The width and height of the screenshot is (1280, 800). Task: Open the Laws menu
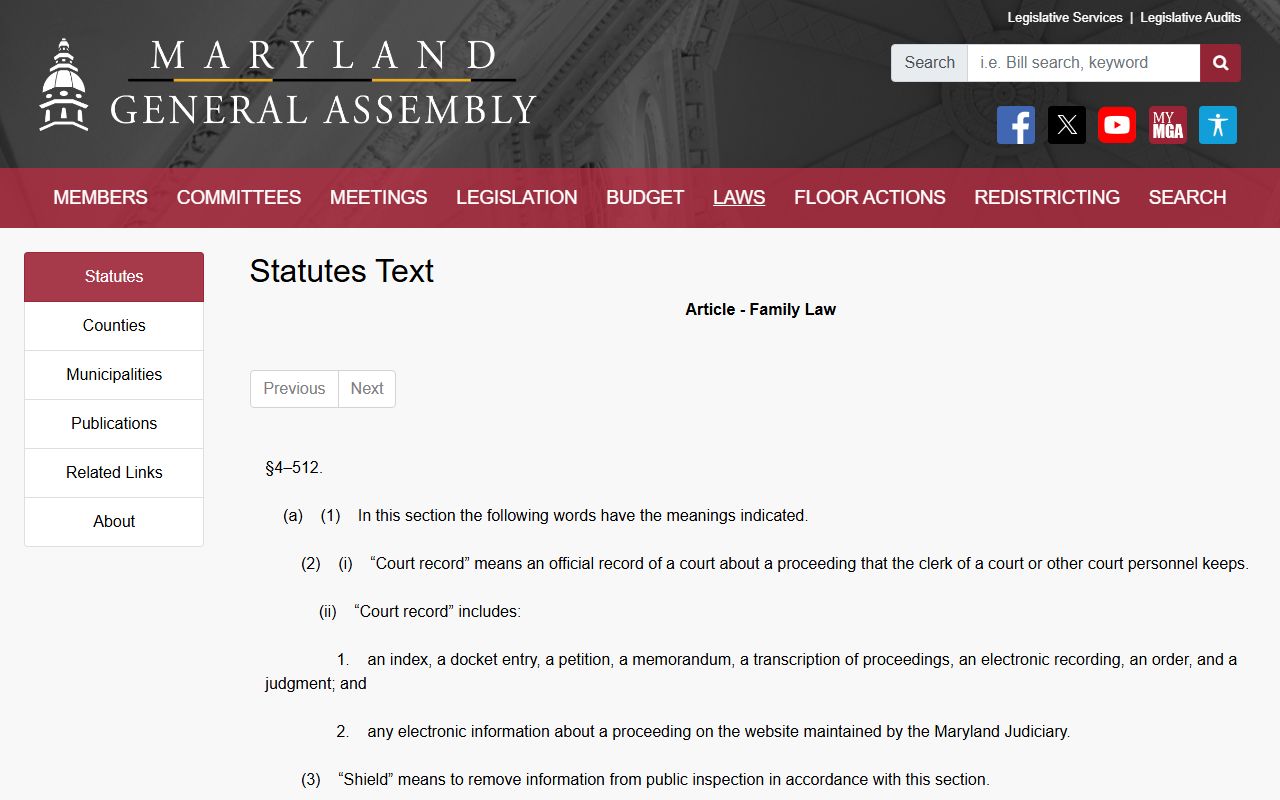point(739,197)
